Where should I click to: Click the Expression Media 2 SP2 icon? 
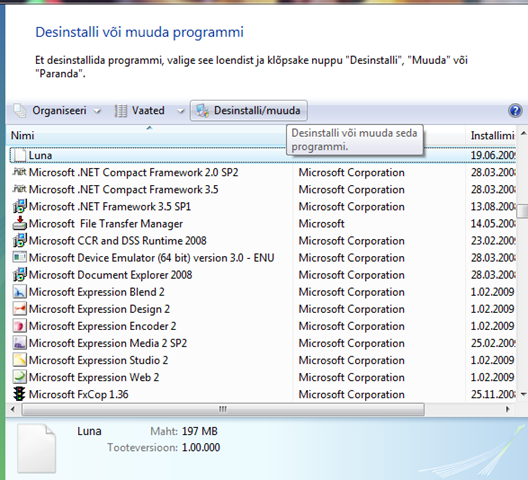pos(20,343)
